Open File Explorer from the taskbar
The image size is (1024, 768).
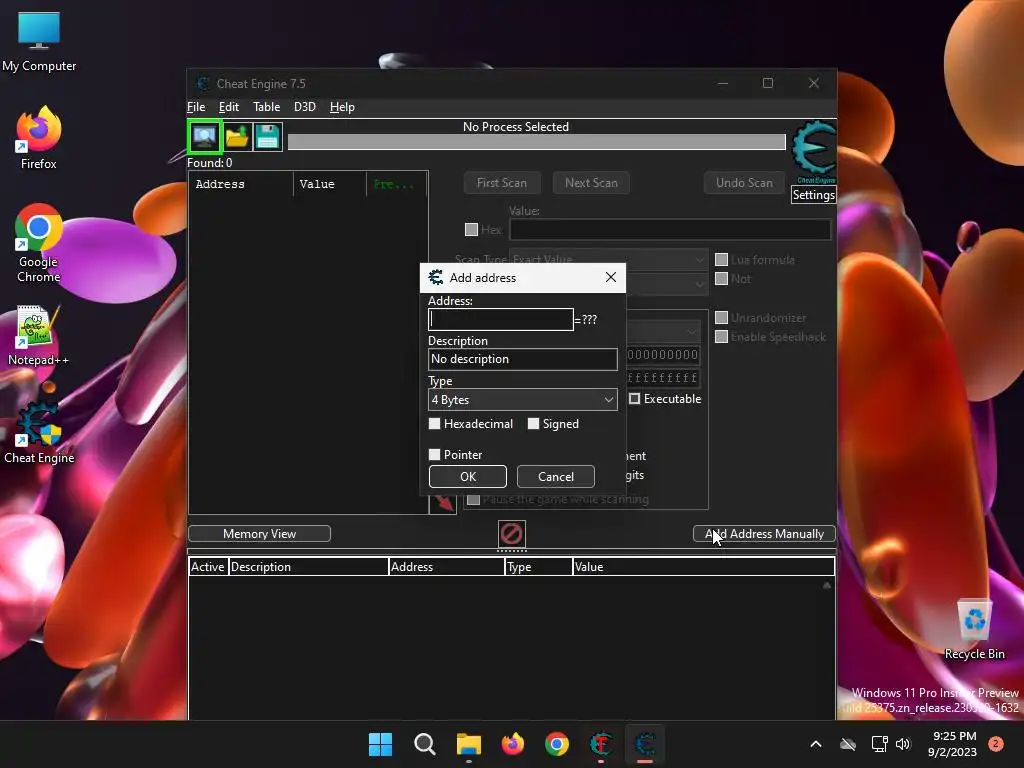pos(468,744)
